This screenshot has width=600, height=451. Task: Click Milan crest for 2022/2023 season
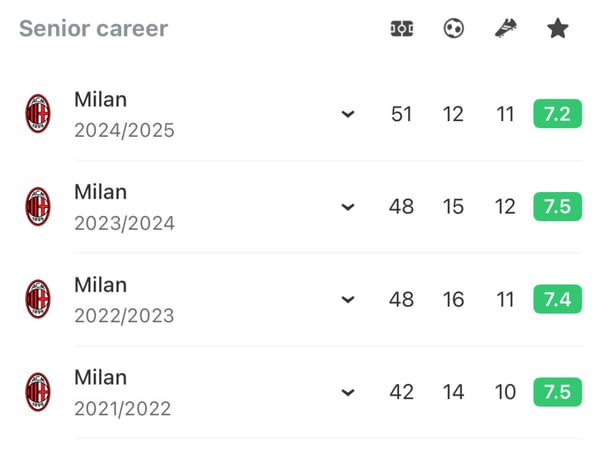(38, 299)
